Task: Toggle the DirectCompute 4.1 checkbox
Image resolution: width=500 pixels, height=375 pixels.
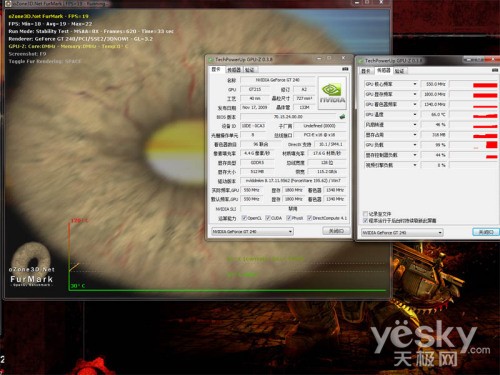Action: (x=309, y=218)
